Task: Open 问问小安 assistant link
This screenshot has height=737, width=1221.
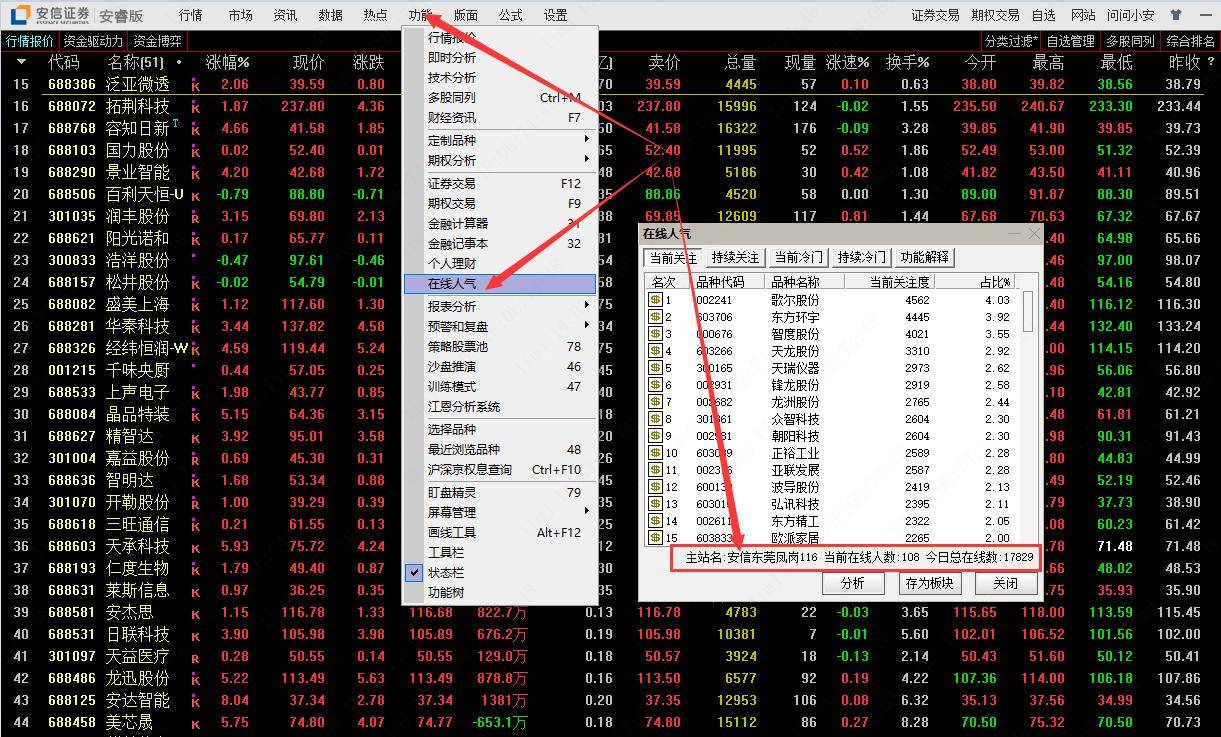Action: pyautogui.click(x=1130, y=15)
